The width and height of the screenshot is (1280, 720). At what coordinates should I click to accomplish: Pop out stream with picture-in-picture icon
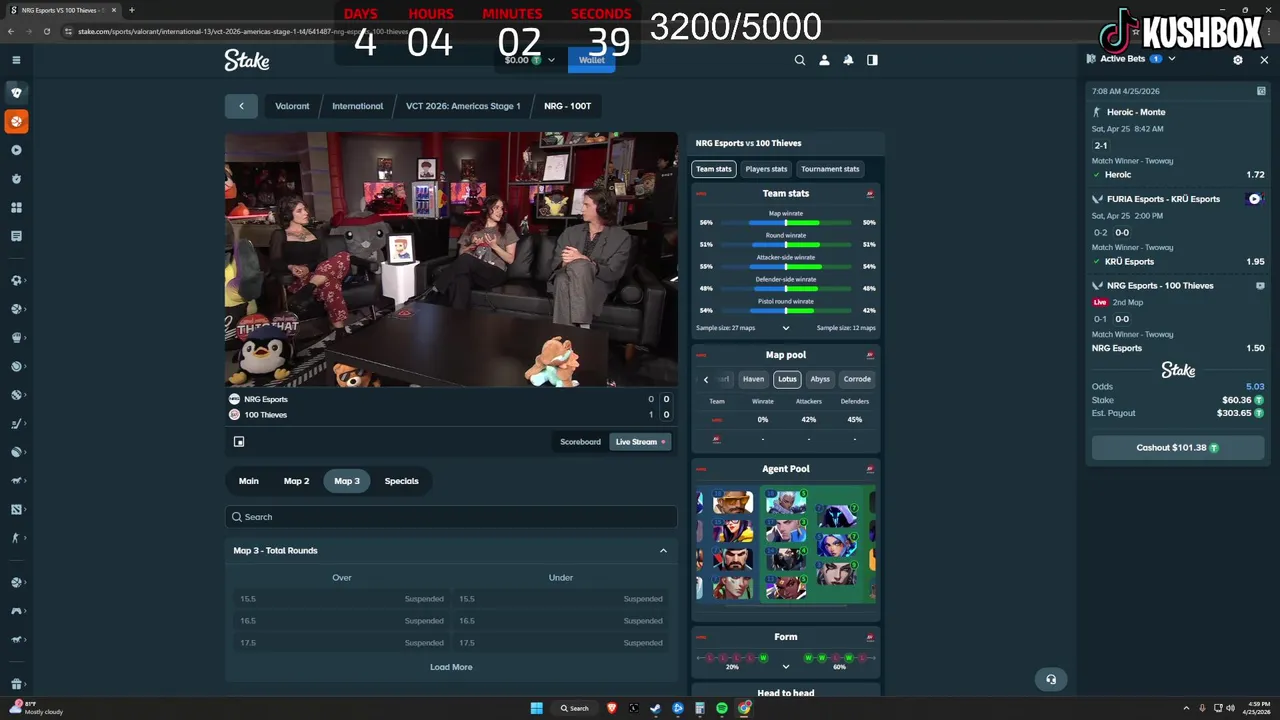point(239,441)
